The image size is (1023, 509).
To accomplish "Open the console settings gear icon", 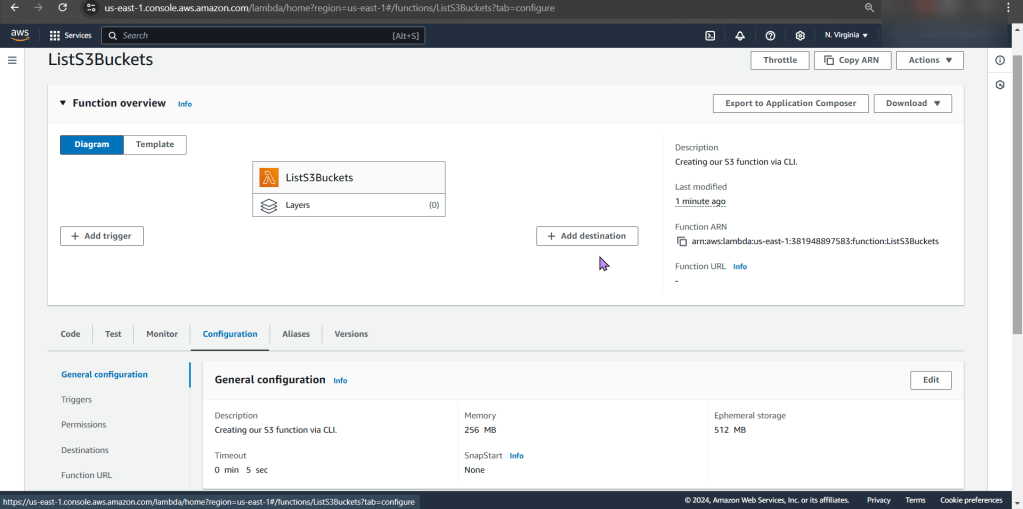I will point(800,35).
